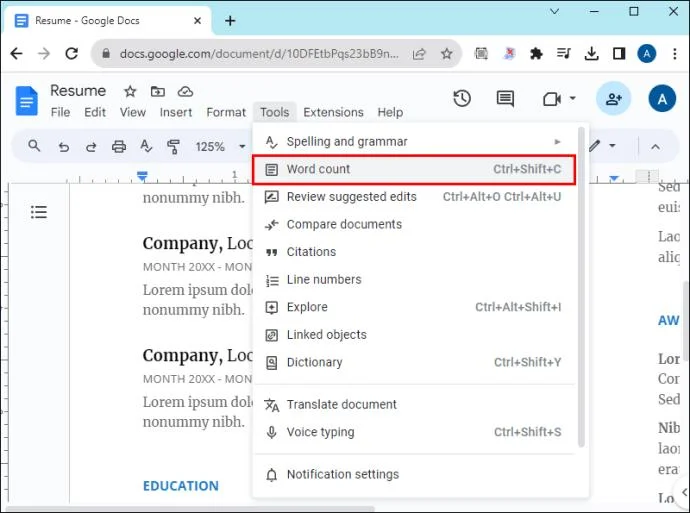Open version history clock icon
Screen dimensions: 690x513
pos(462,98)
